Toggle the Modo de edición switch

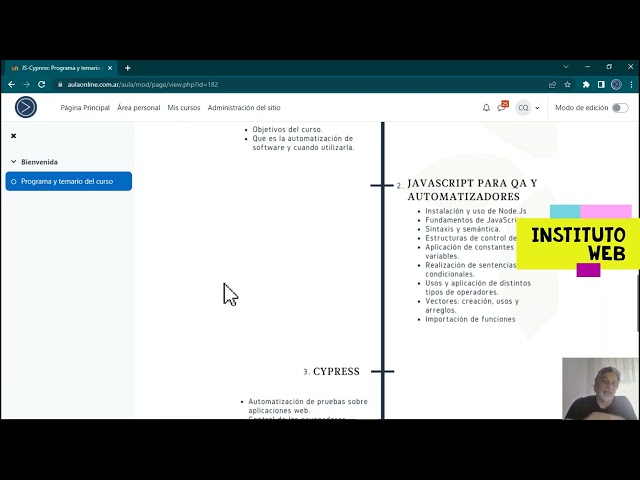point(620,108)
